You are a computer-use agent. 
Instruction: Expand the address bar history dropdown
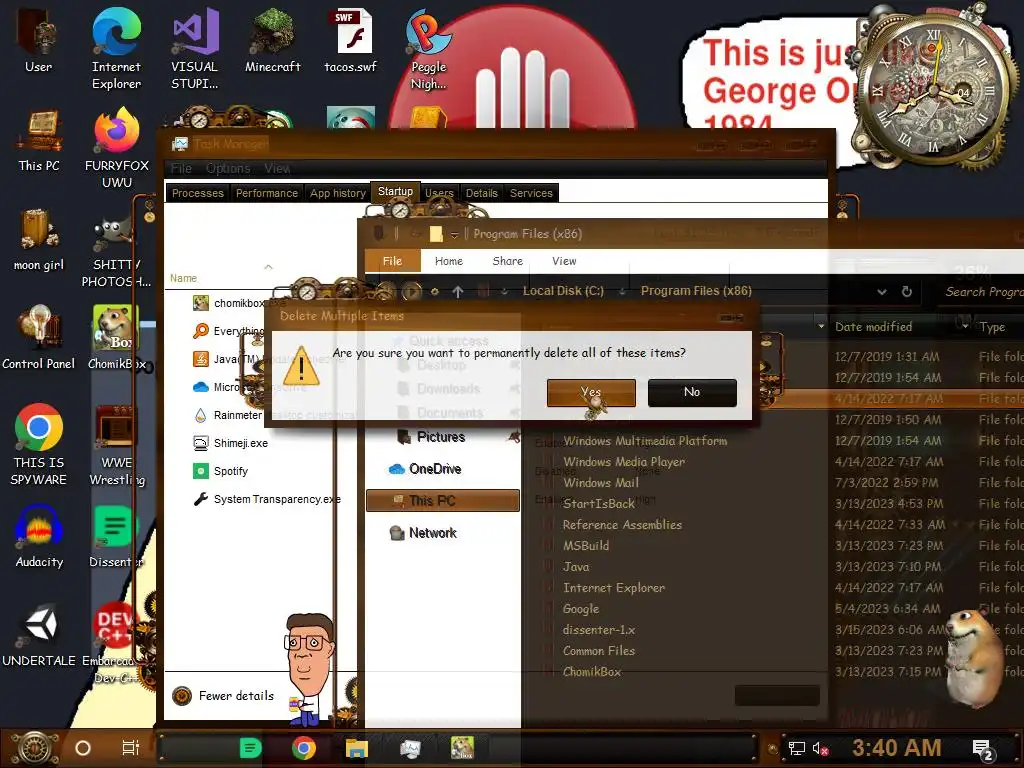[882, 292]
